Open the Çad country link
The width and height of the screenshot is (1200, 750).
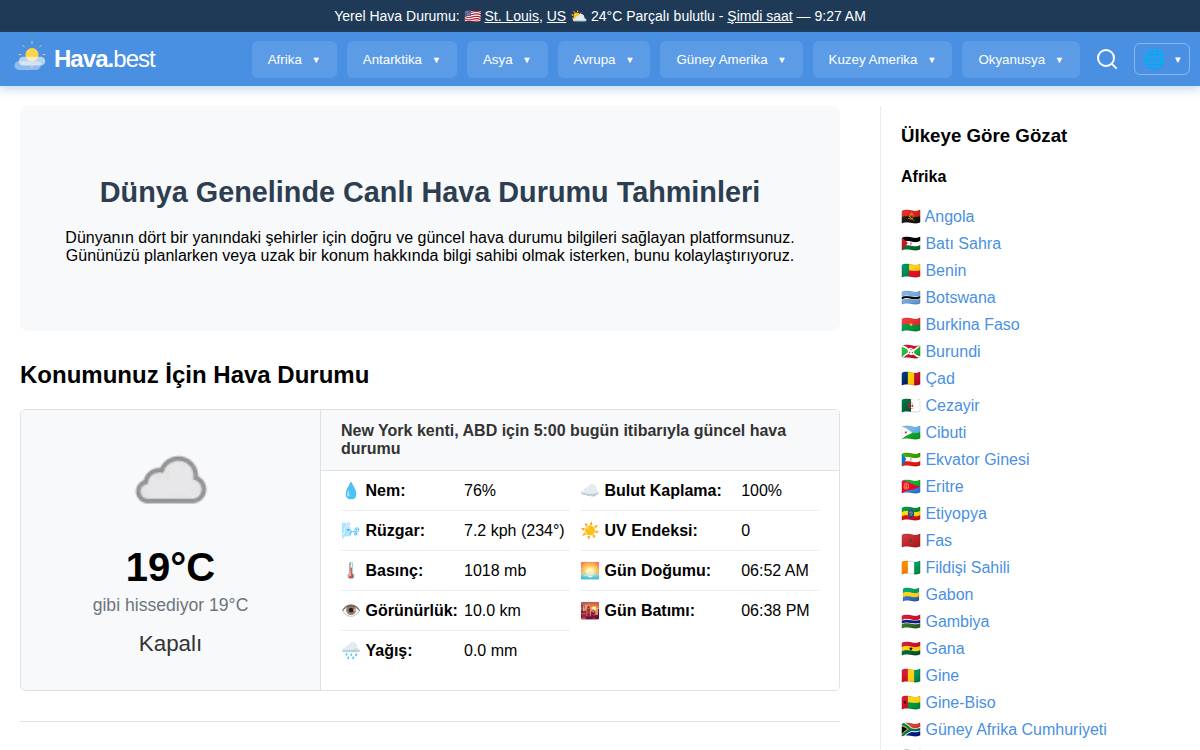tap(940, 378)
